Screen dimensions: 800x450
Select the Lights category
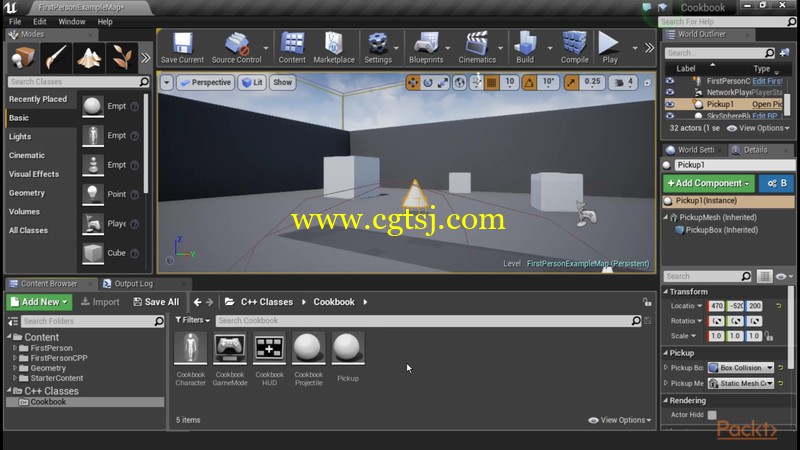[20, 137]
